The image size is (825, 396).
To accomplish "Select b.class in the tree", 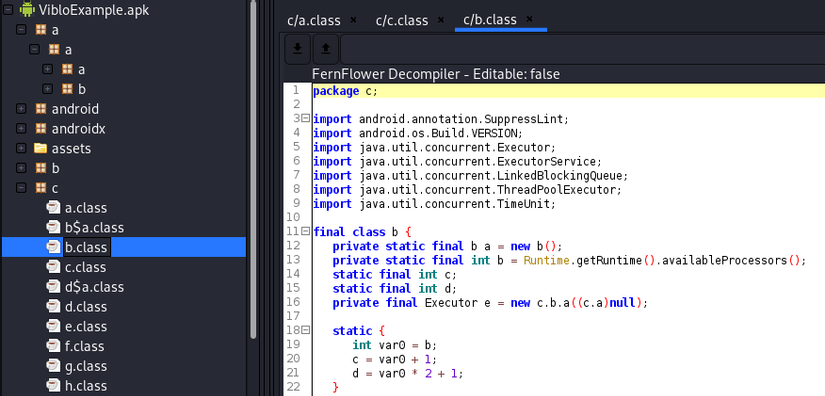I will click(86, 247).
